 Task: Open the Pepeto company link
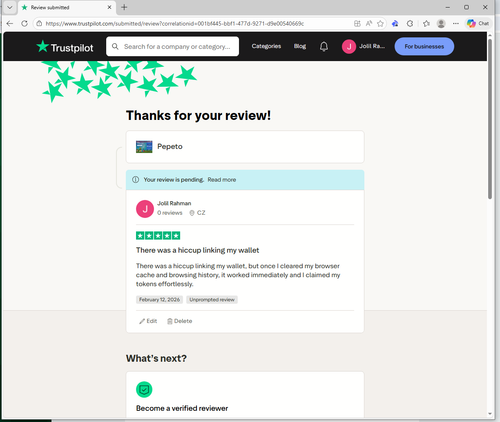[x=170, y=147]
